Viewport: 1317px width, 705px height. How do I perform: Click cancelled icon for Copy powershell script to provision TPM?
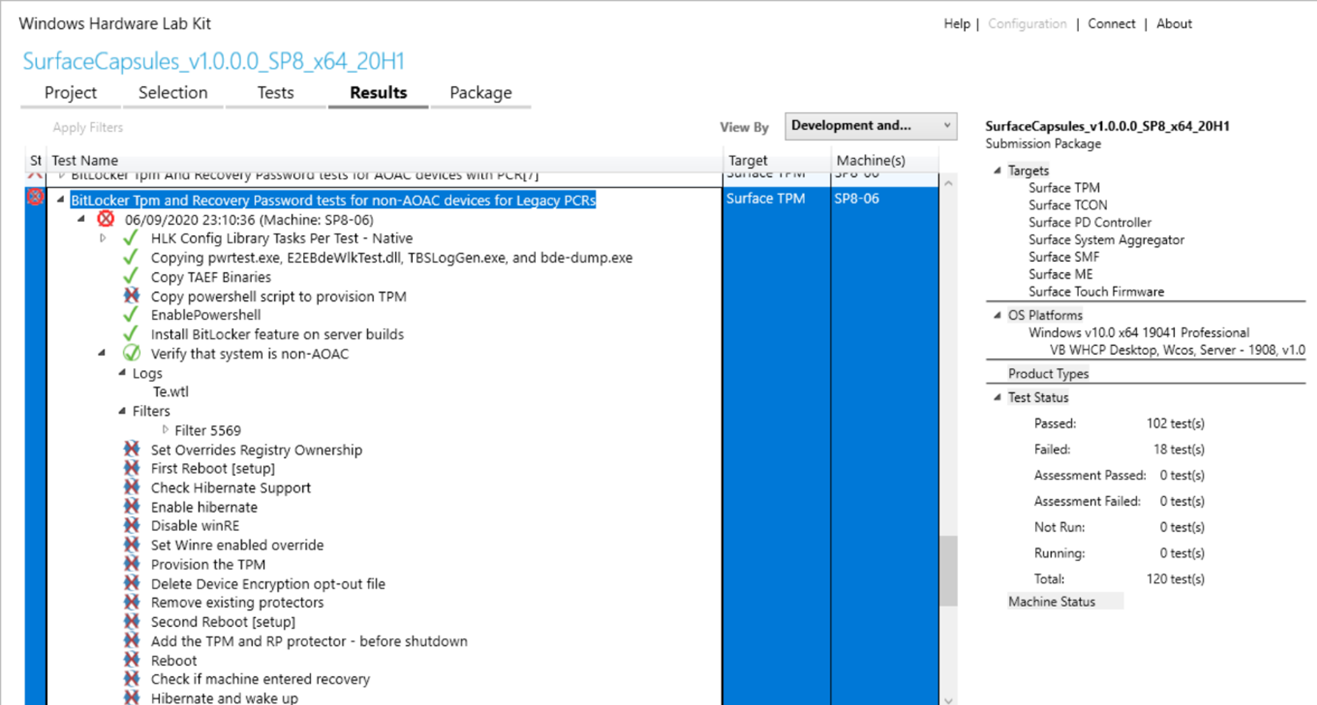(130, 296)
